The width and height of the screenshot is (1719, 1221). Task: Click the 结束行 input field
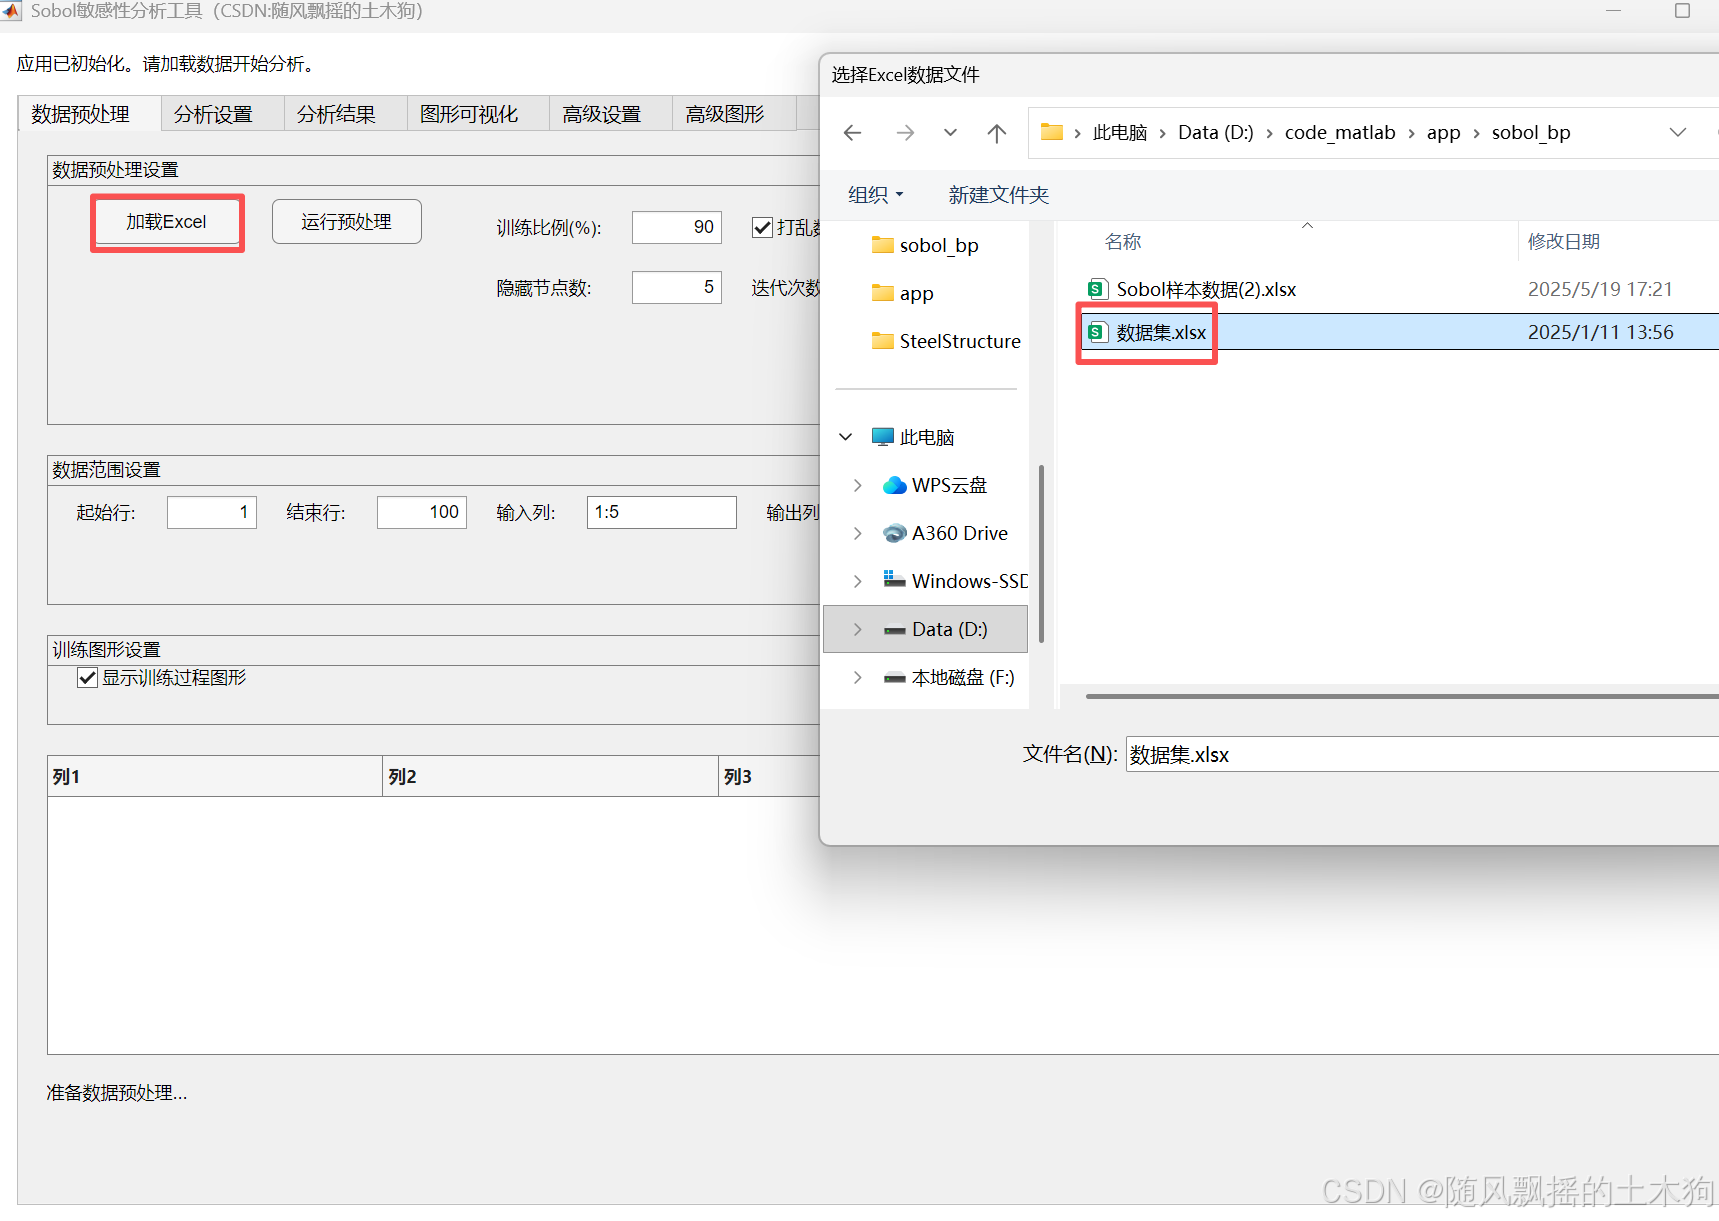(x=422, y=512)
